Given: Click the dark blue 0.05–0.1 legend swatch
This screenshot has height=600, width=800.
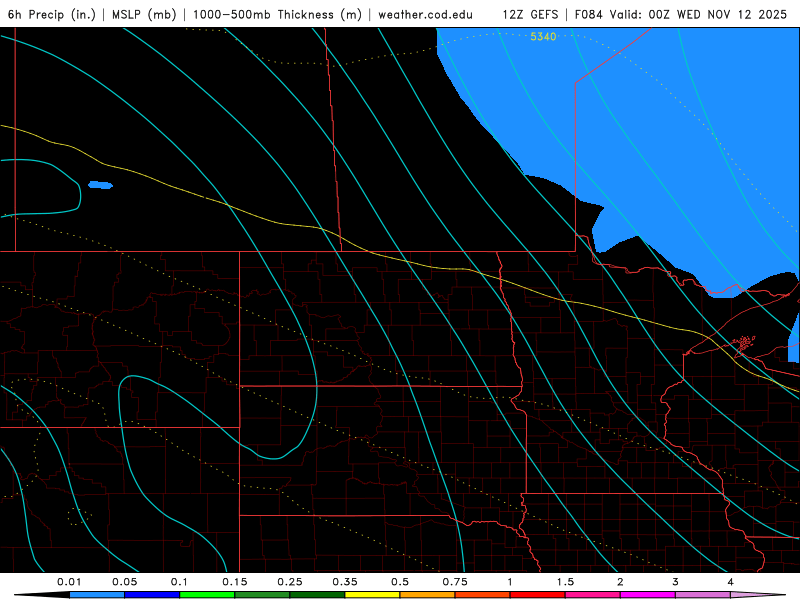Looking at the screenshot, I should [152, 595].
